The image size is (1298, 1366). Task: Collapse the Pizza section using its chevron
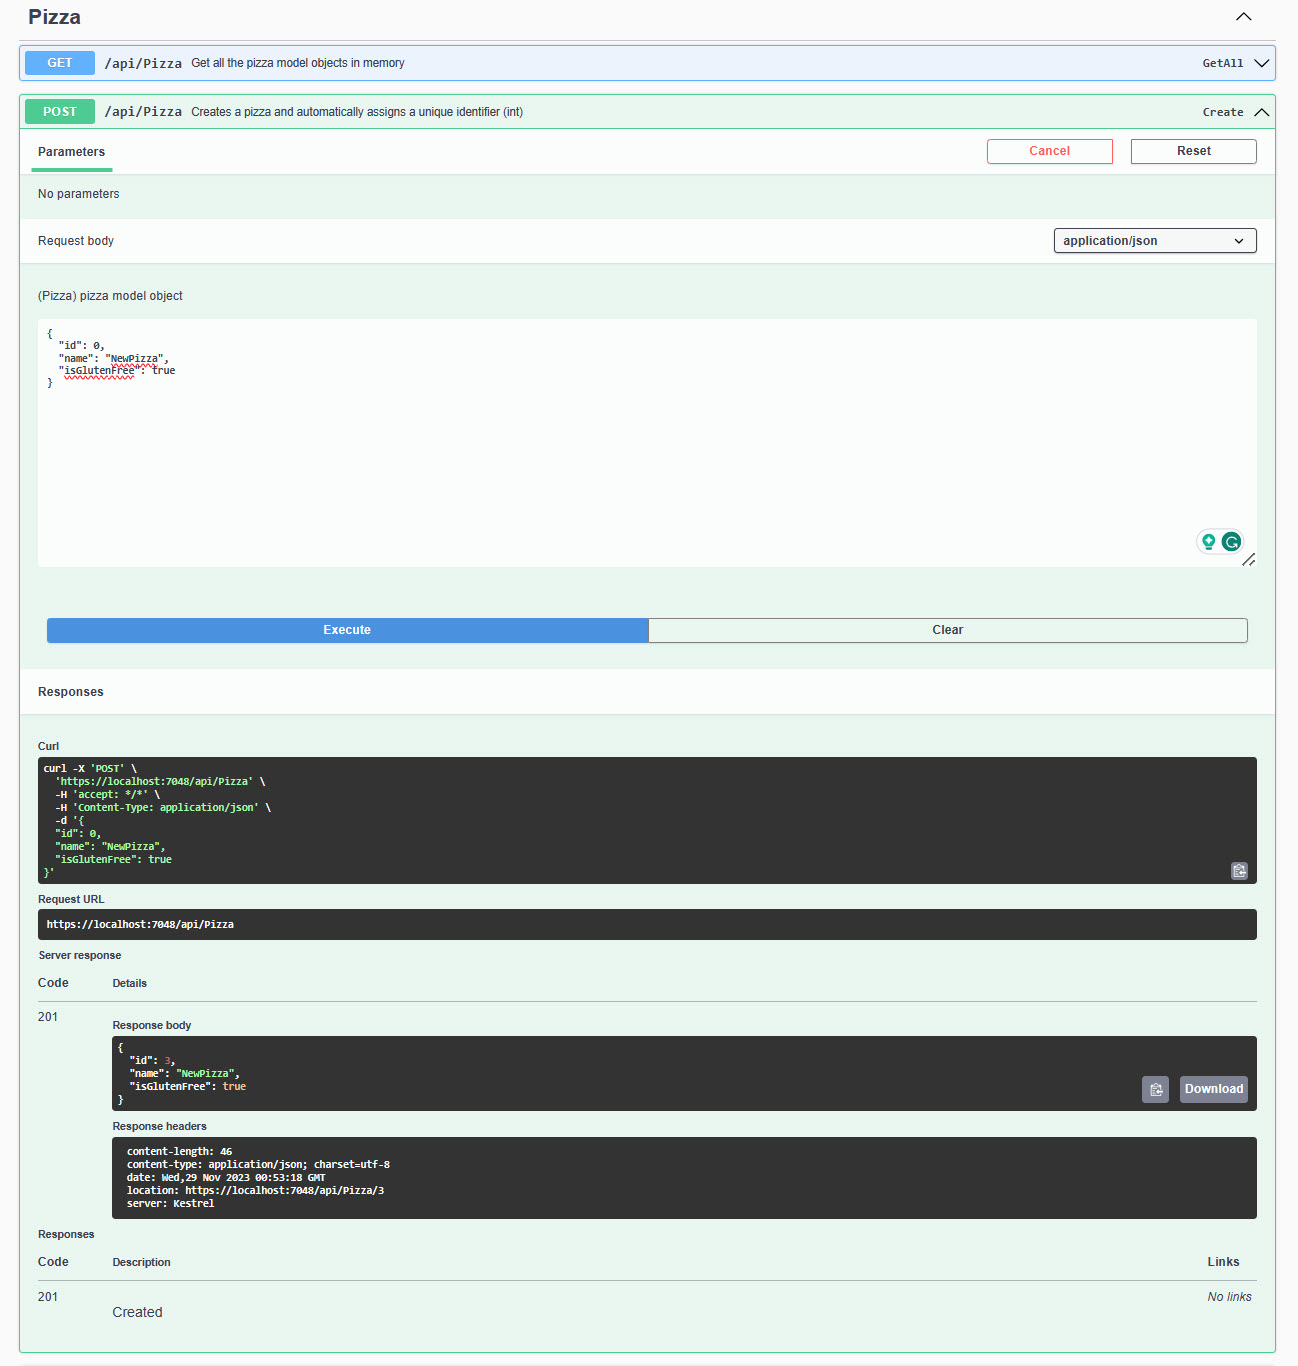1243,17
